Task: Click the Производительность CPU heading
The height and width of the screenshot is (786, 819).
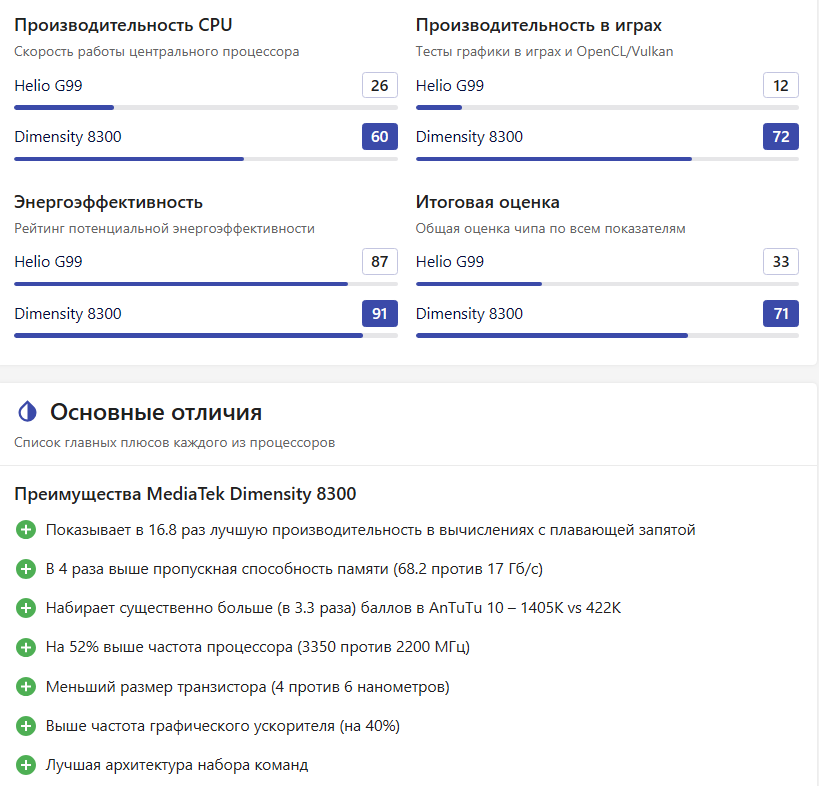Action: tap(123, 25)
